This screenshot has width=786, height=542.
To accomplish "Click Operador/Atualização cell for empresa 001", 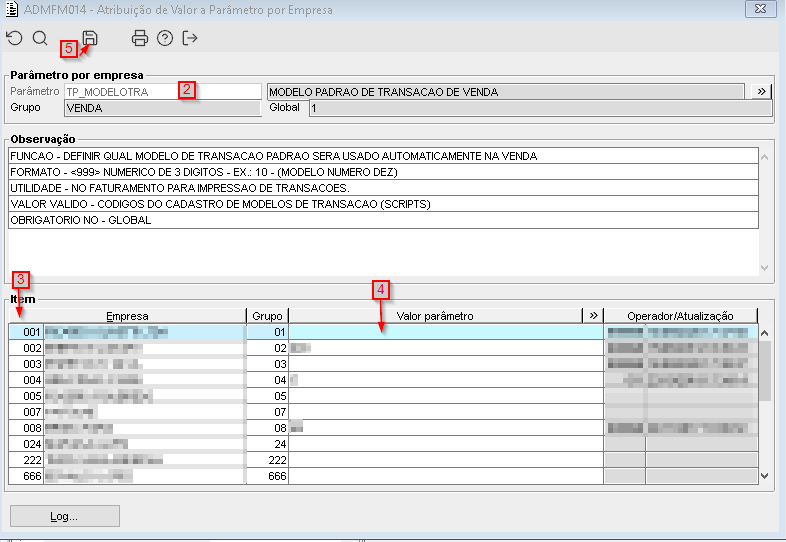I will [x=681, y=332].
